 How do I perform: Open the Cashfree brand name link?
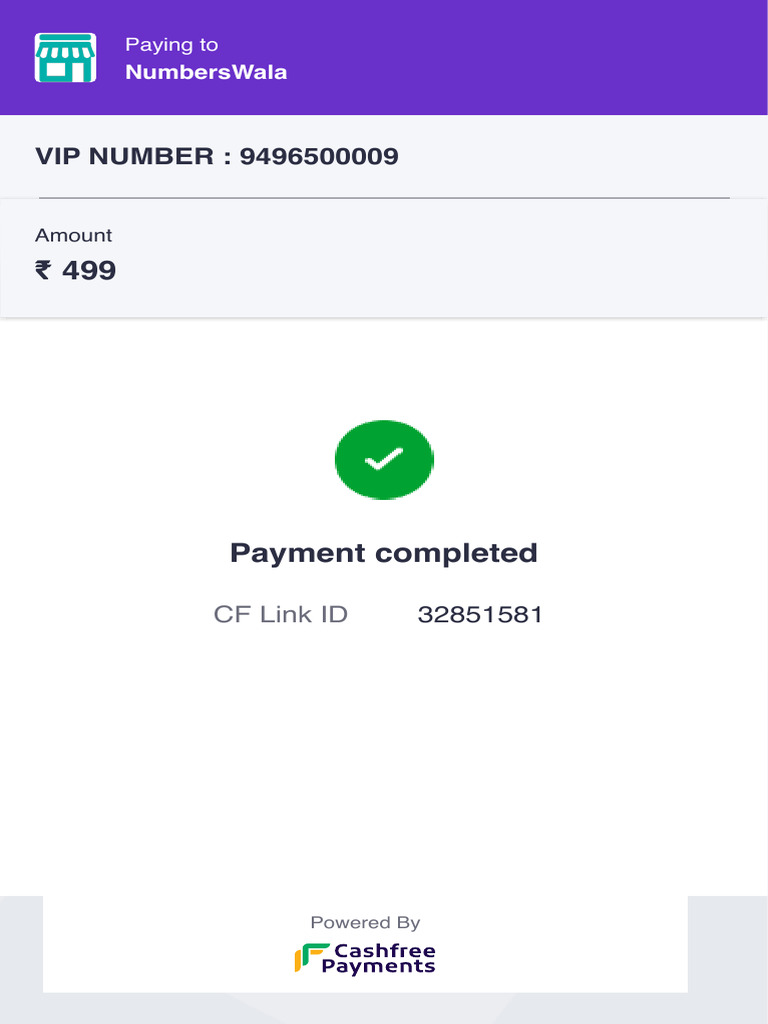point(385,950)
